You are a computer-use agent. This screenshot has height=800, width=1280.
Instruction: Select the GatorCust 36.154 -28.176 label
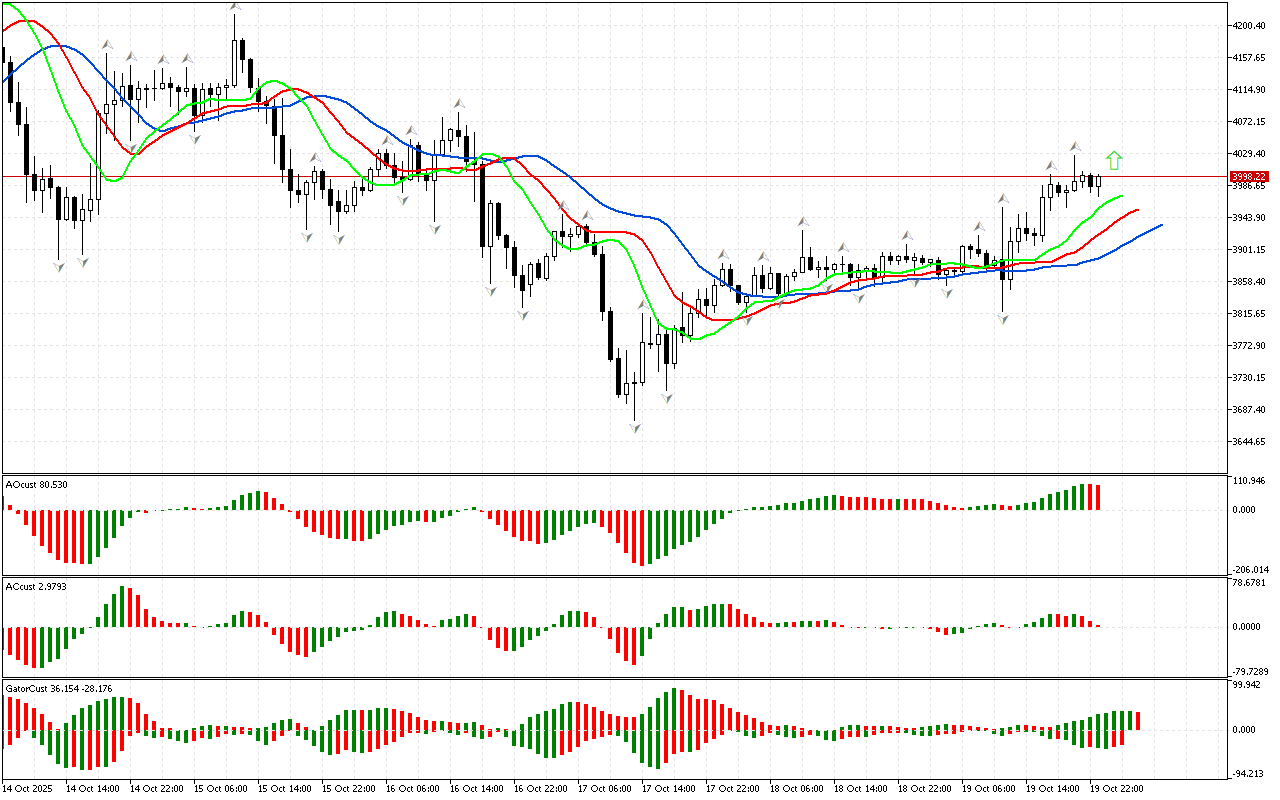tap(59, 688)
